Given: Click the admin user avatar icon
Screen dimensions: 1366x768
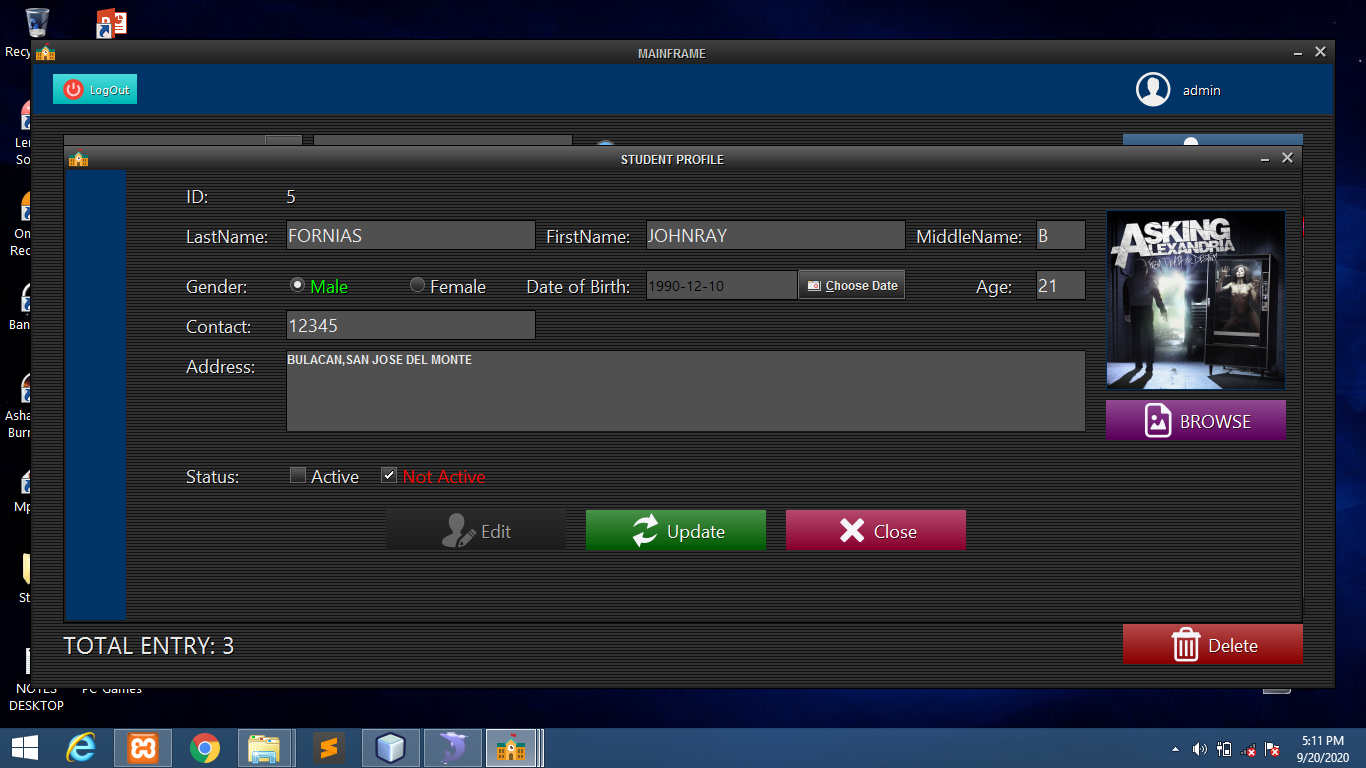Looking at the screenshot, I should pos(1153,90).
